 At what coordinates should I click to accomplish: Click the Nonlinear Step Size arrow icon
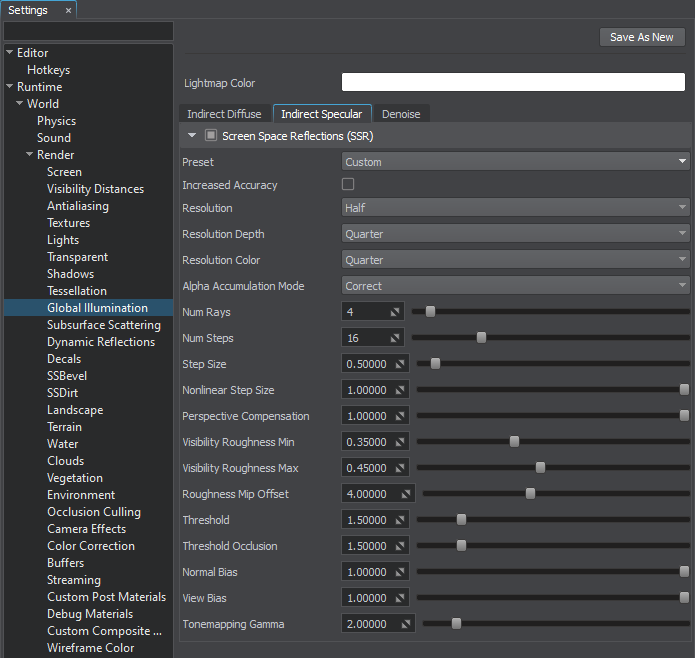click(400, 390)
